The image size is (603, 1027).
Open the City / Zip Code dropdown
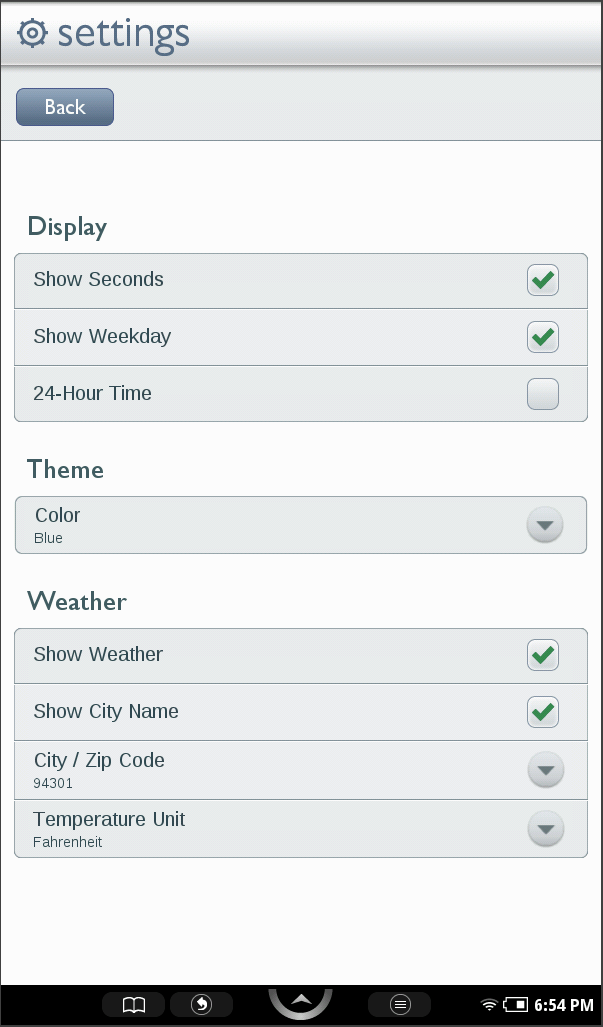point(545,770)
